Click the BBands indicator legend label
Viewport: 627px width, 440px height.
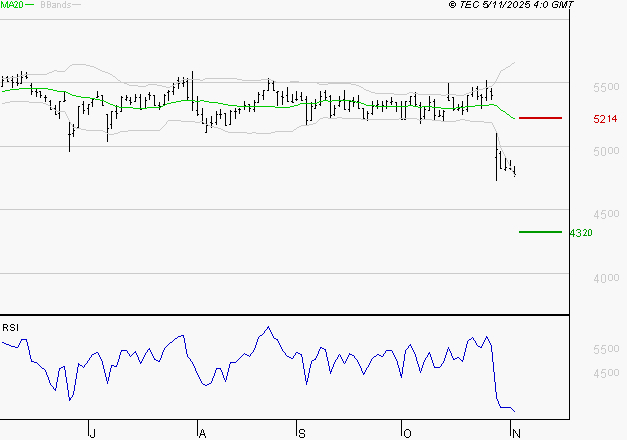(x=55, y=6)
